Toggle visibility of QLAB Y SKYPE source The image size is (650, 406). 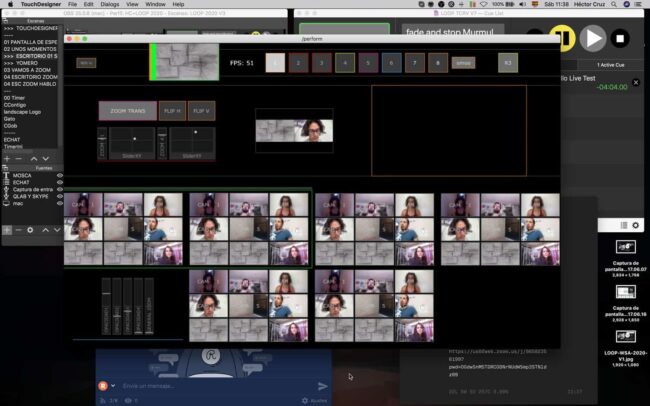[60, 197]
